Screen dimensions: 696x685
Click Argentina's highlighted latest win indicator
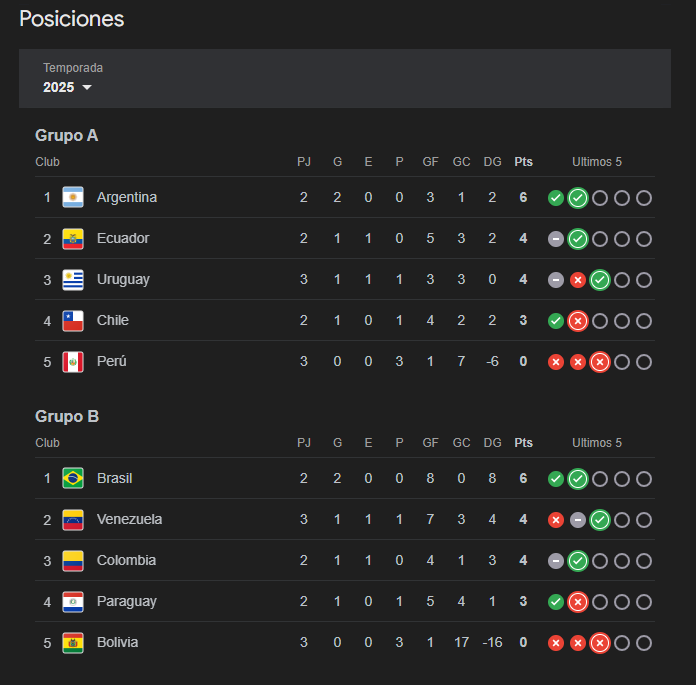tap(577, 198)
